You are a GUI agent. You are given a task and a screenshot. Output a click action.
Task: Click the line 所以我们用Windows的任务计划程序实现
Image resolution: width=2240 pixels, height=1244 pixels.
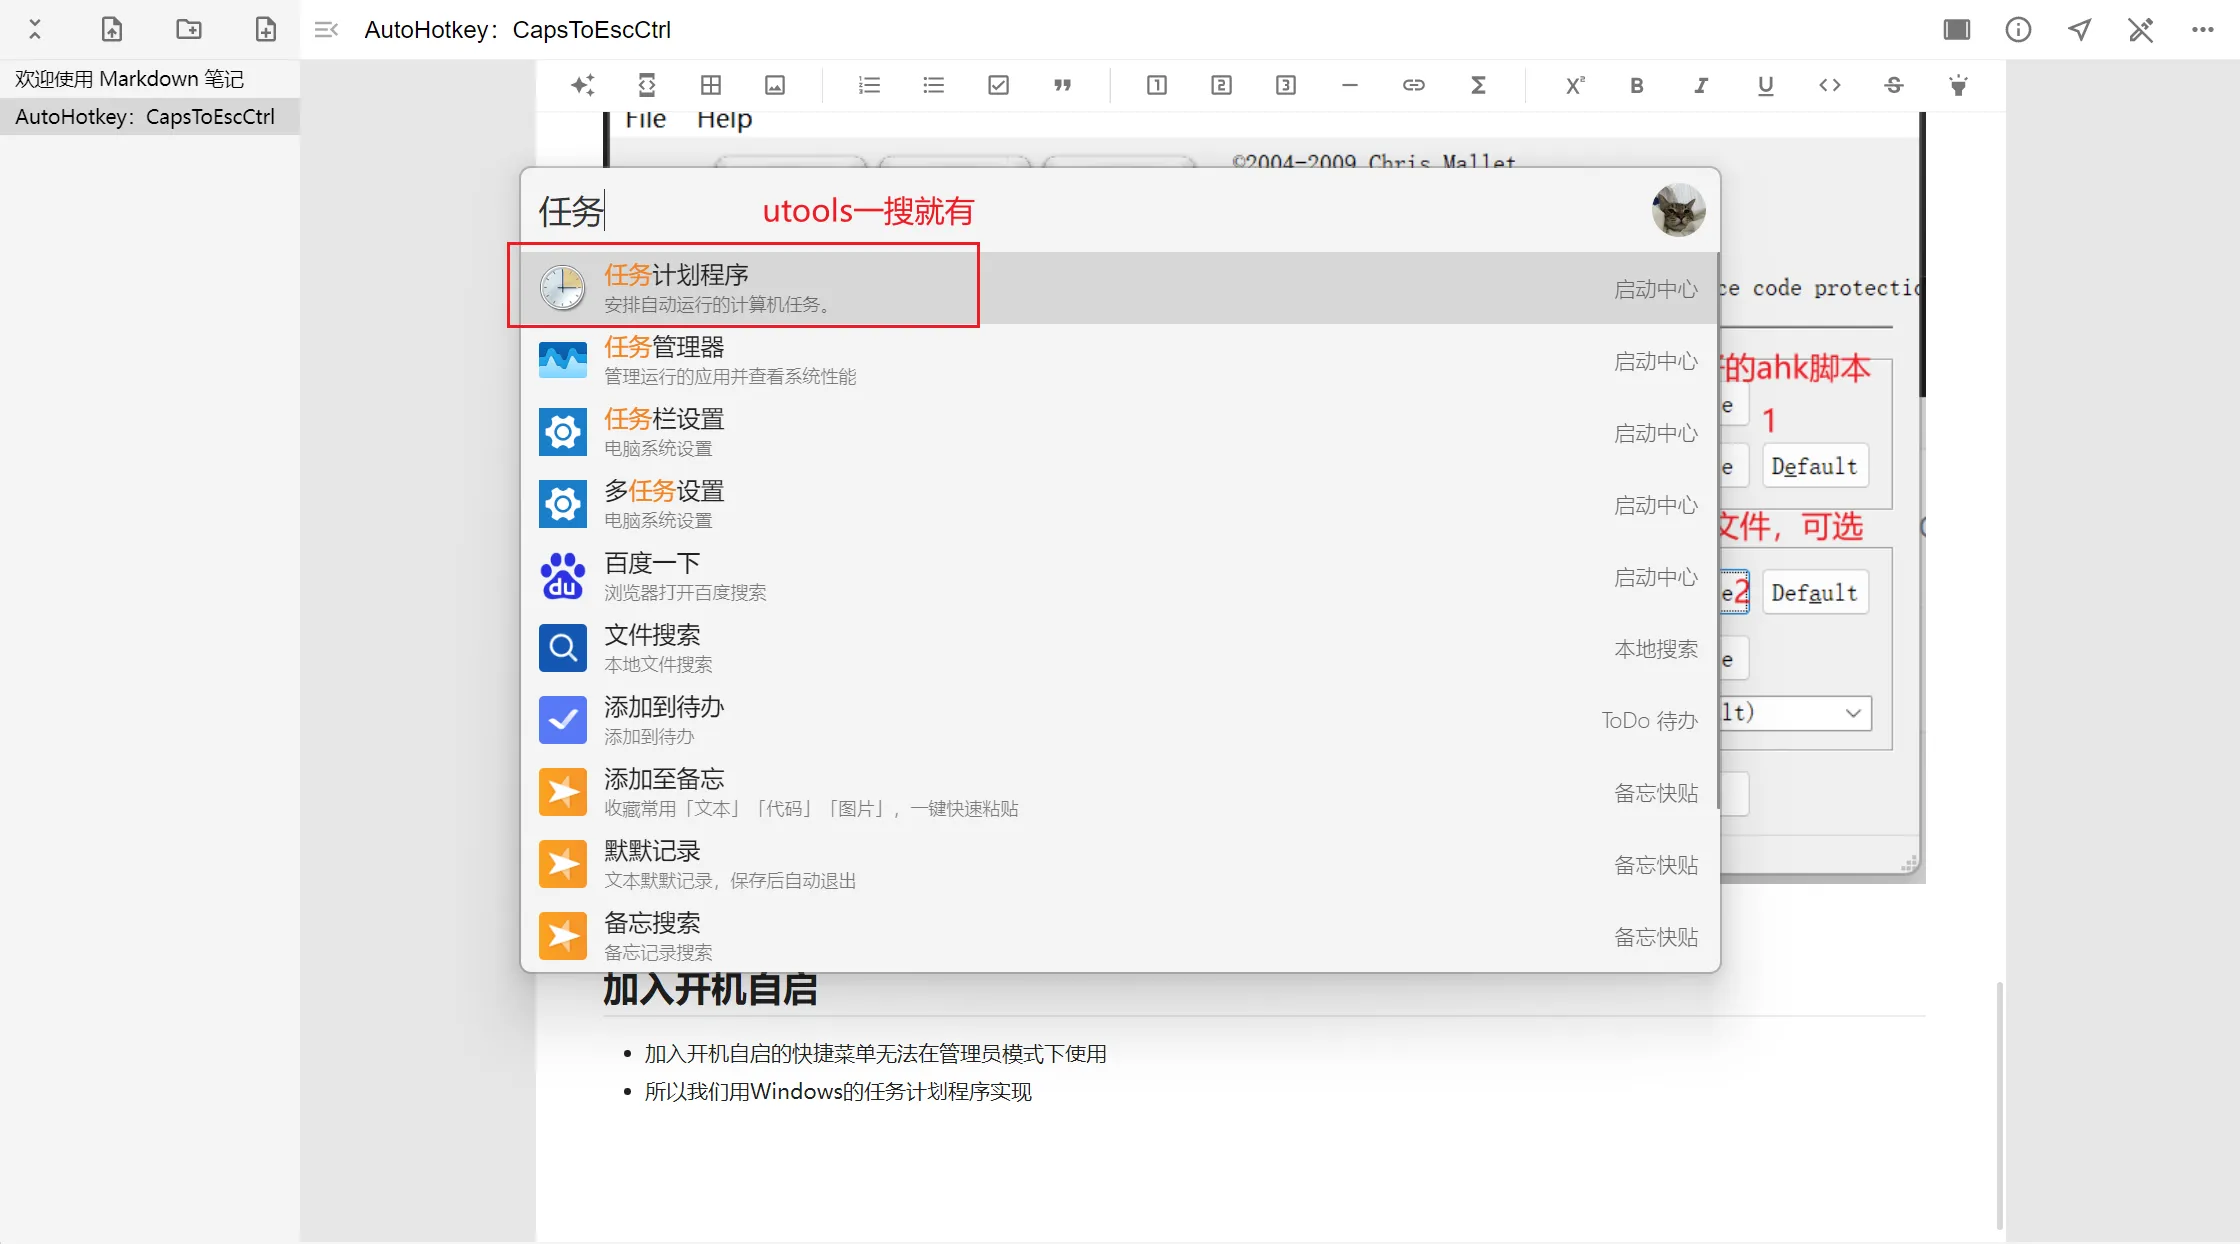[838, 1092]
